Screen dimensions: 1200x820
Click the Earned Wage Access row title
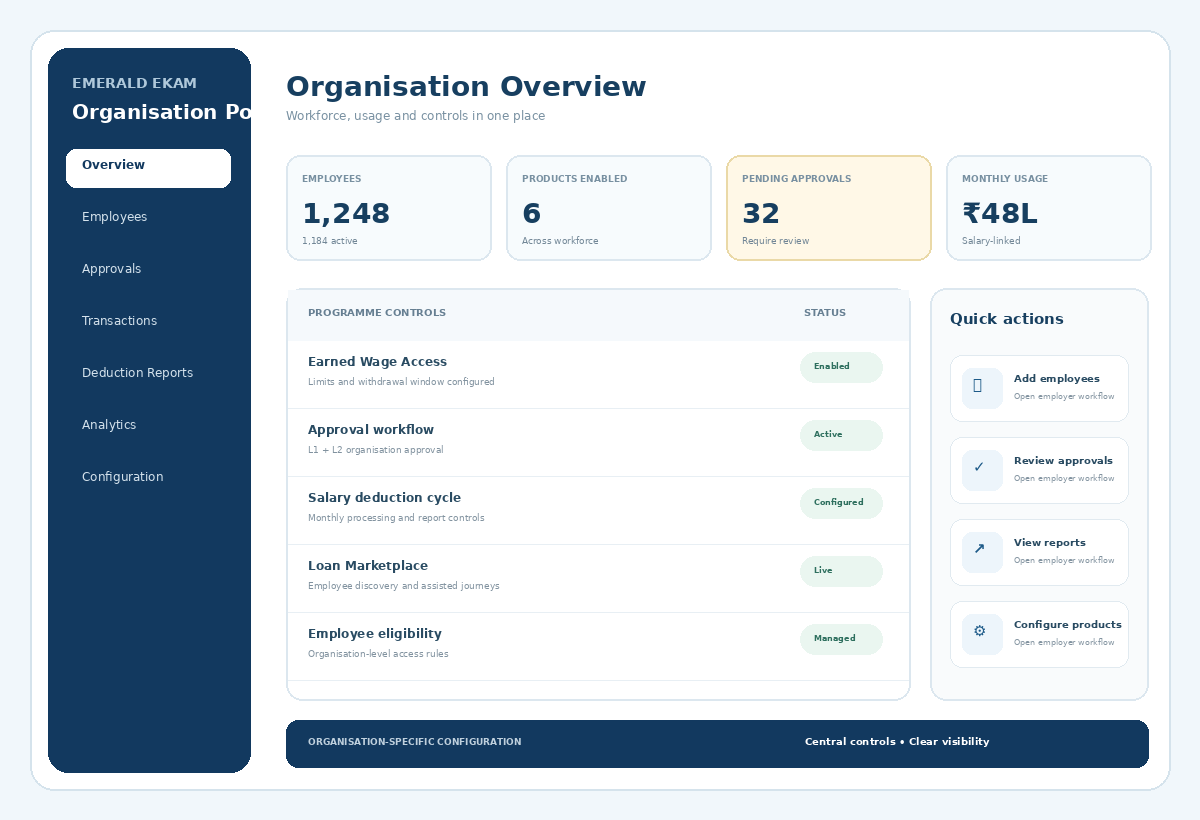377,362
